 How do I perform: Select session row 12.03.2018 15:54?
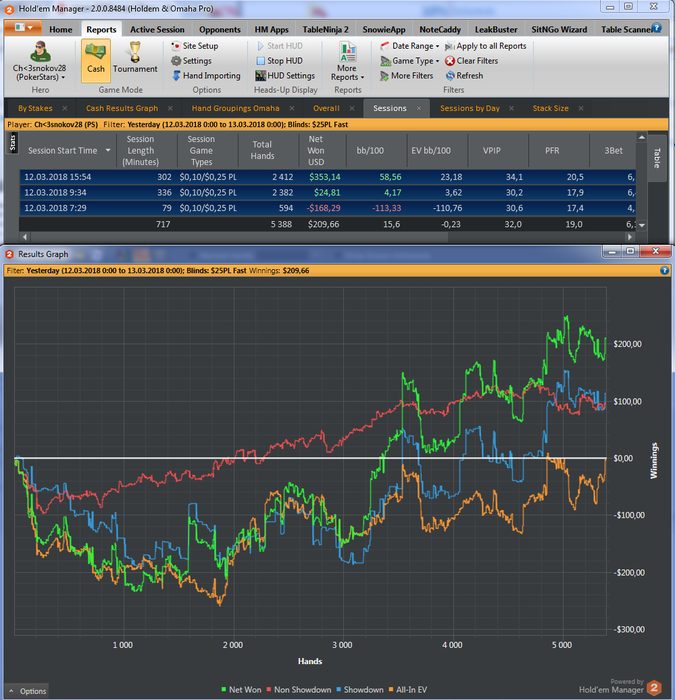tap(328, 177)
